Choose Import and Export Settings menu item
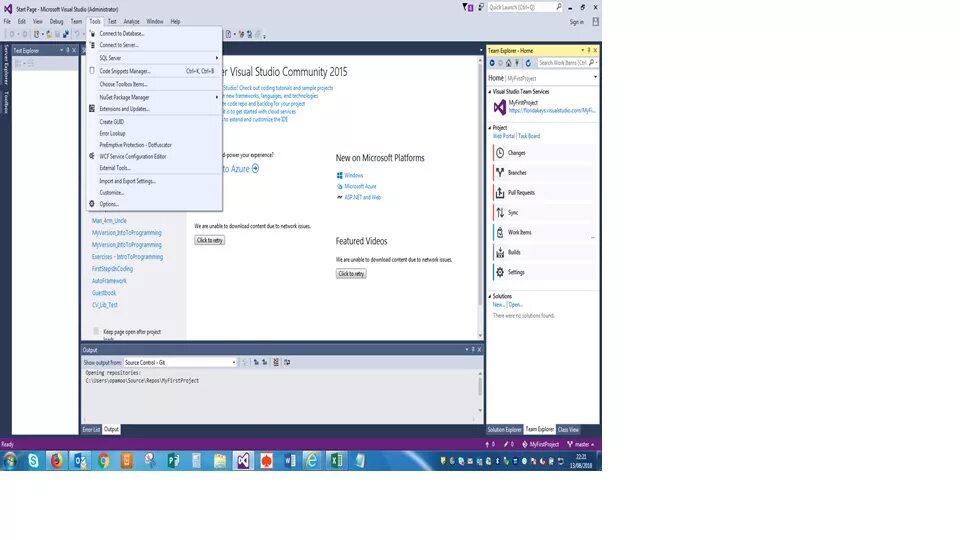 [154, 181]
